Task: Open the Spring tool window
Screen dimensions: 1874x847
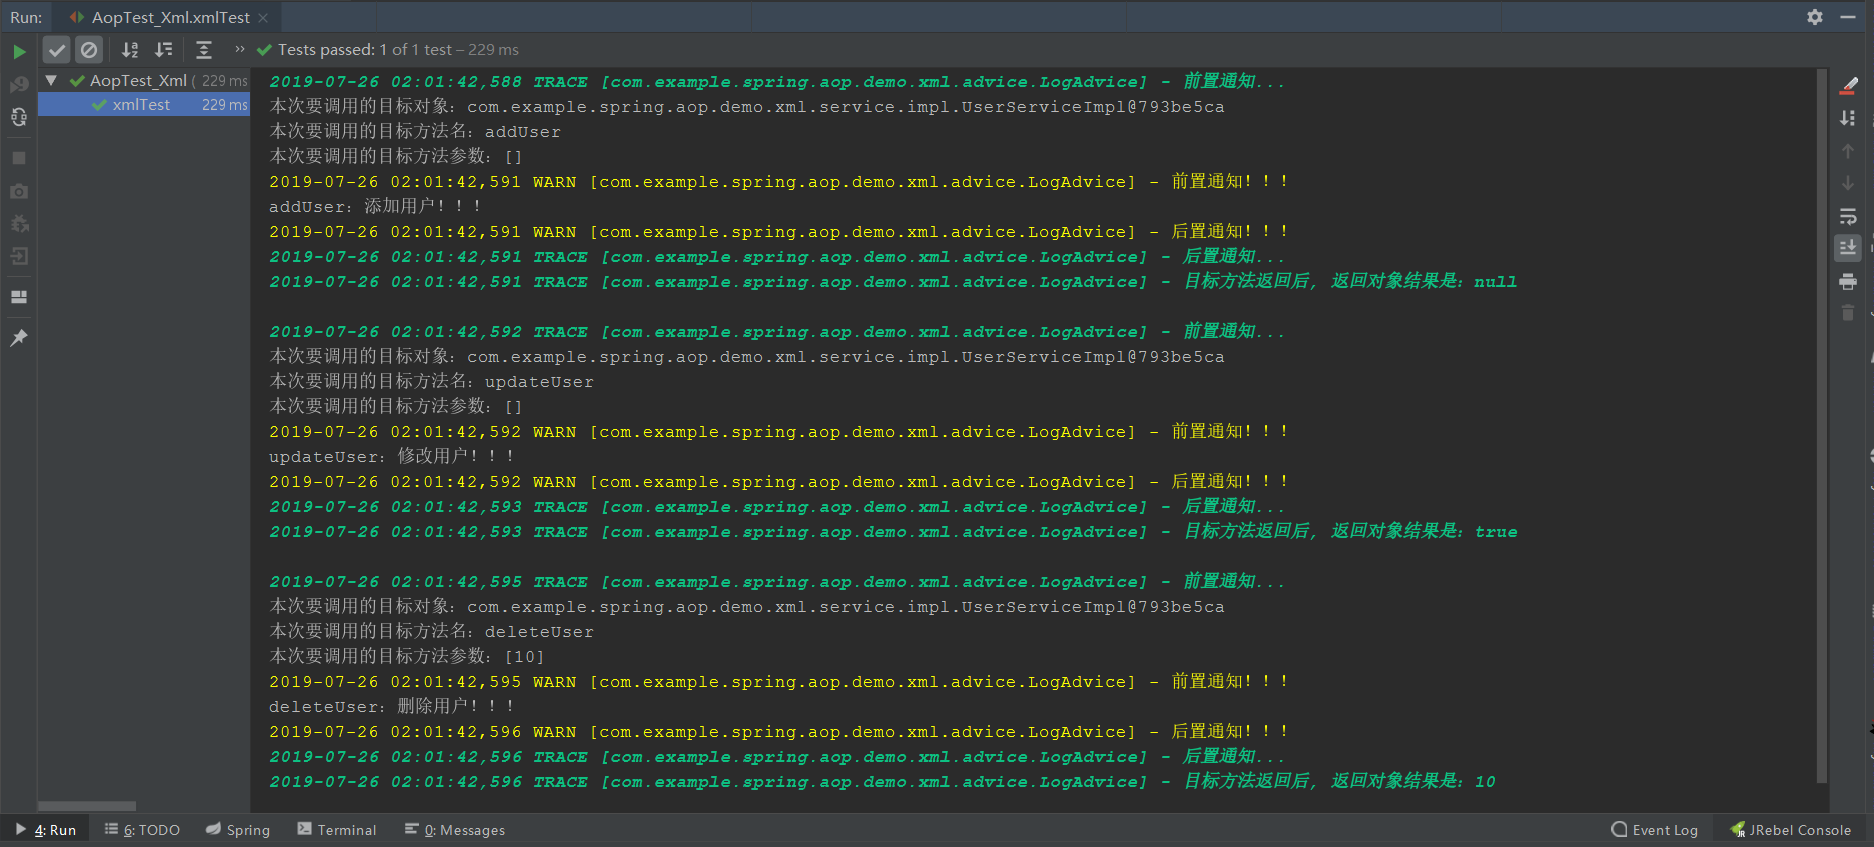Action: [x=238, y=830]
